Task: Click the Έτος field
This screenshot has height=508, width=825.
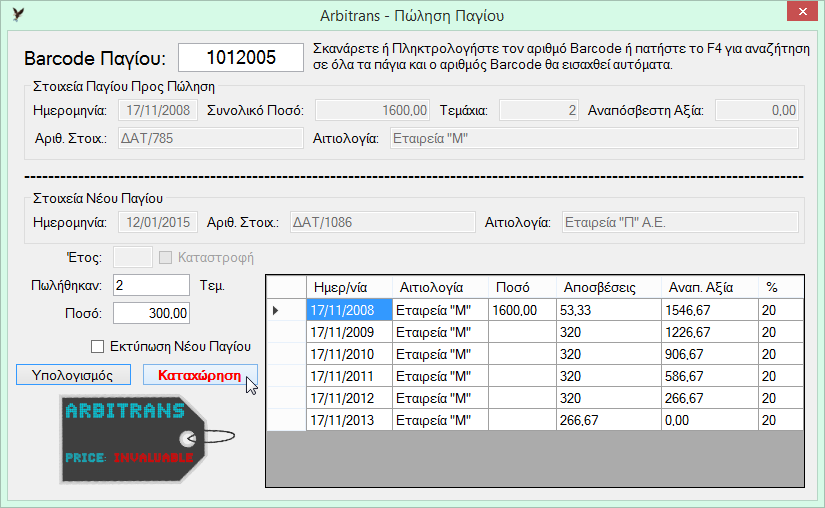Action: [133, 257]
